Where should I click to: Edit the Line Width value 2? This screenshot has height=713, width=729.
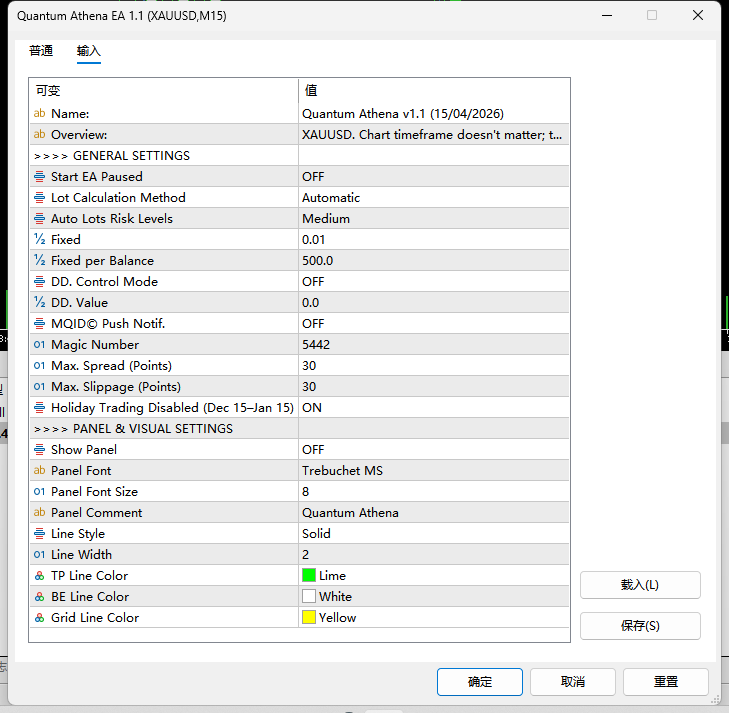point(434,555)
